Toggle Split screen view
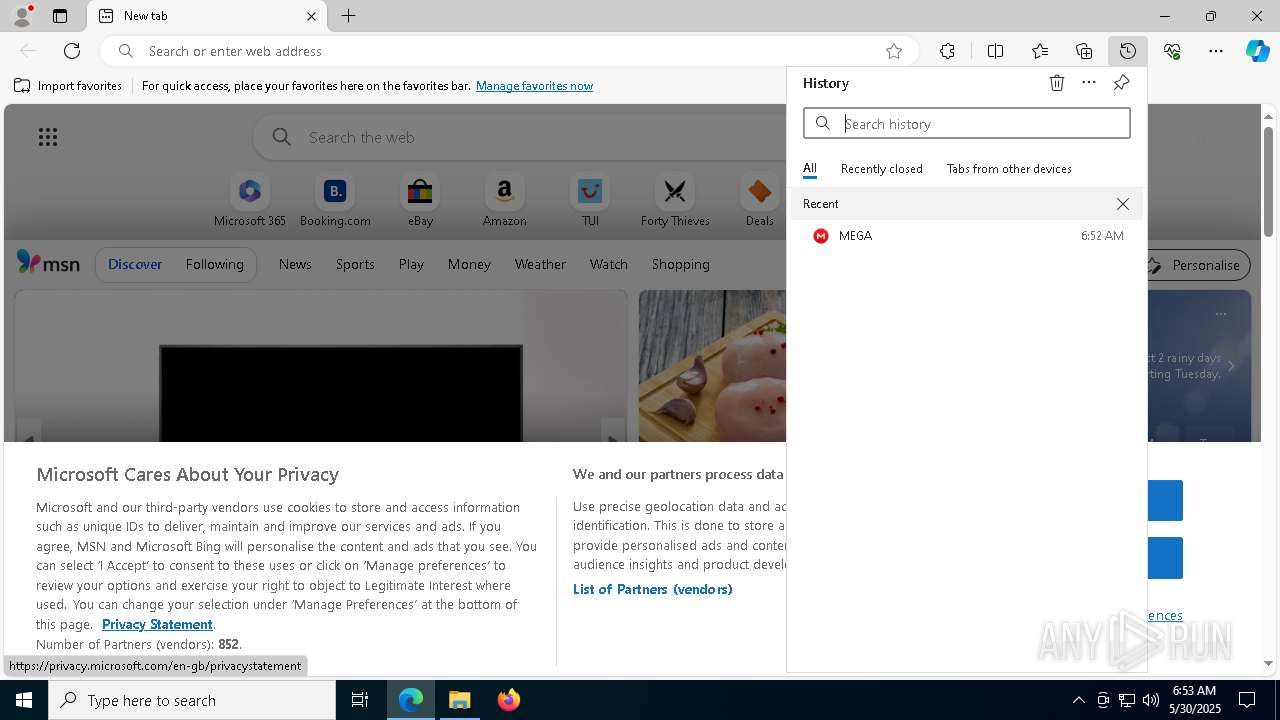The width and height of the screenshot is (1280, 720). click(x=995, y=51)
